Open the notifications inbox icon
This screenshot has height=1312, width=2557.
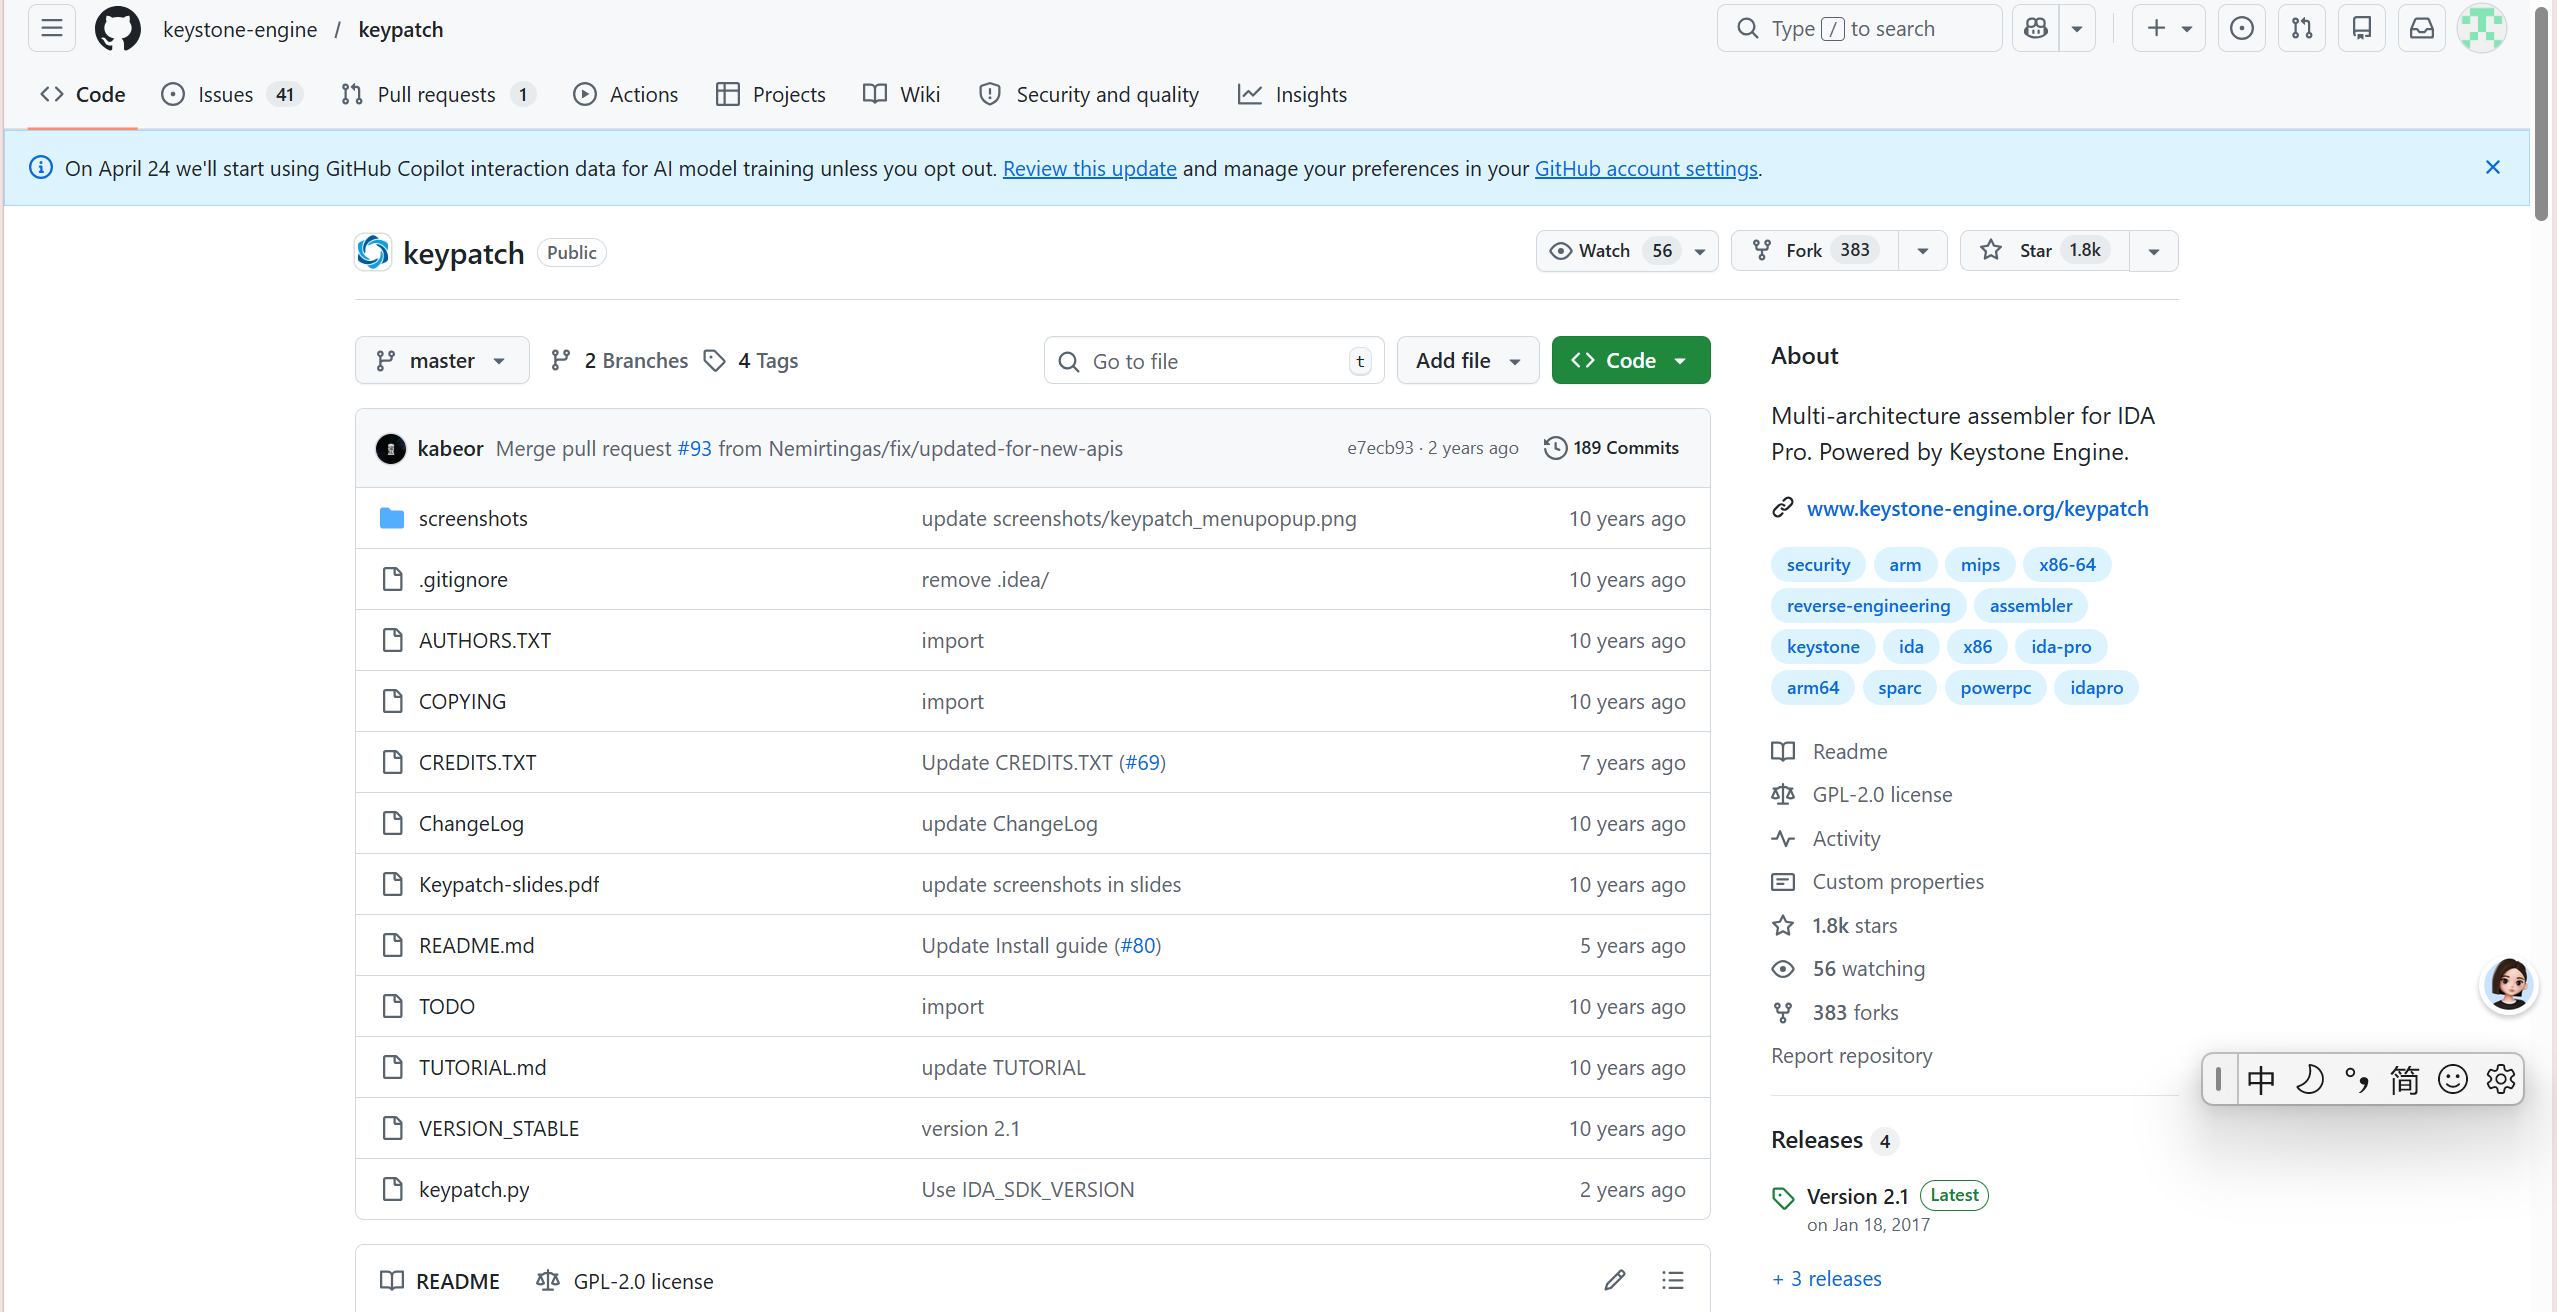[x=2421, y=29]
